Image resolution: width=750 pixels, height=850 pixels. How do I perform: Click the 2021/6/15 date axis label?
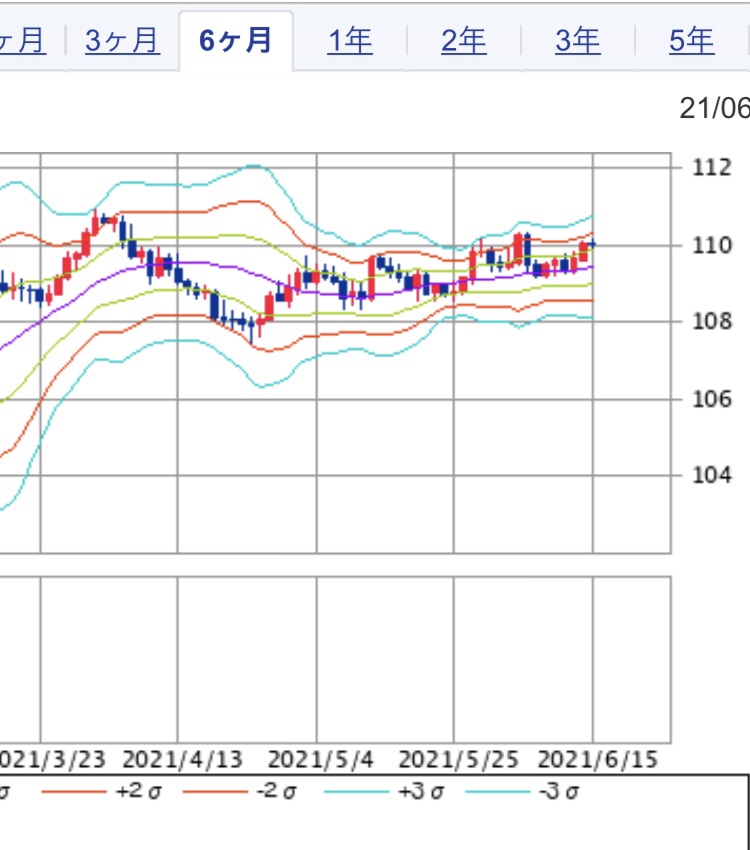[x=597, y=759]
